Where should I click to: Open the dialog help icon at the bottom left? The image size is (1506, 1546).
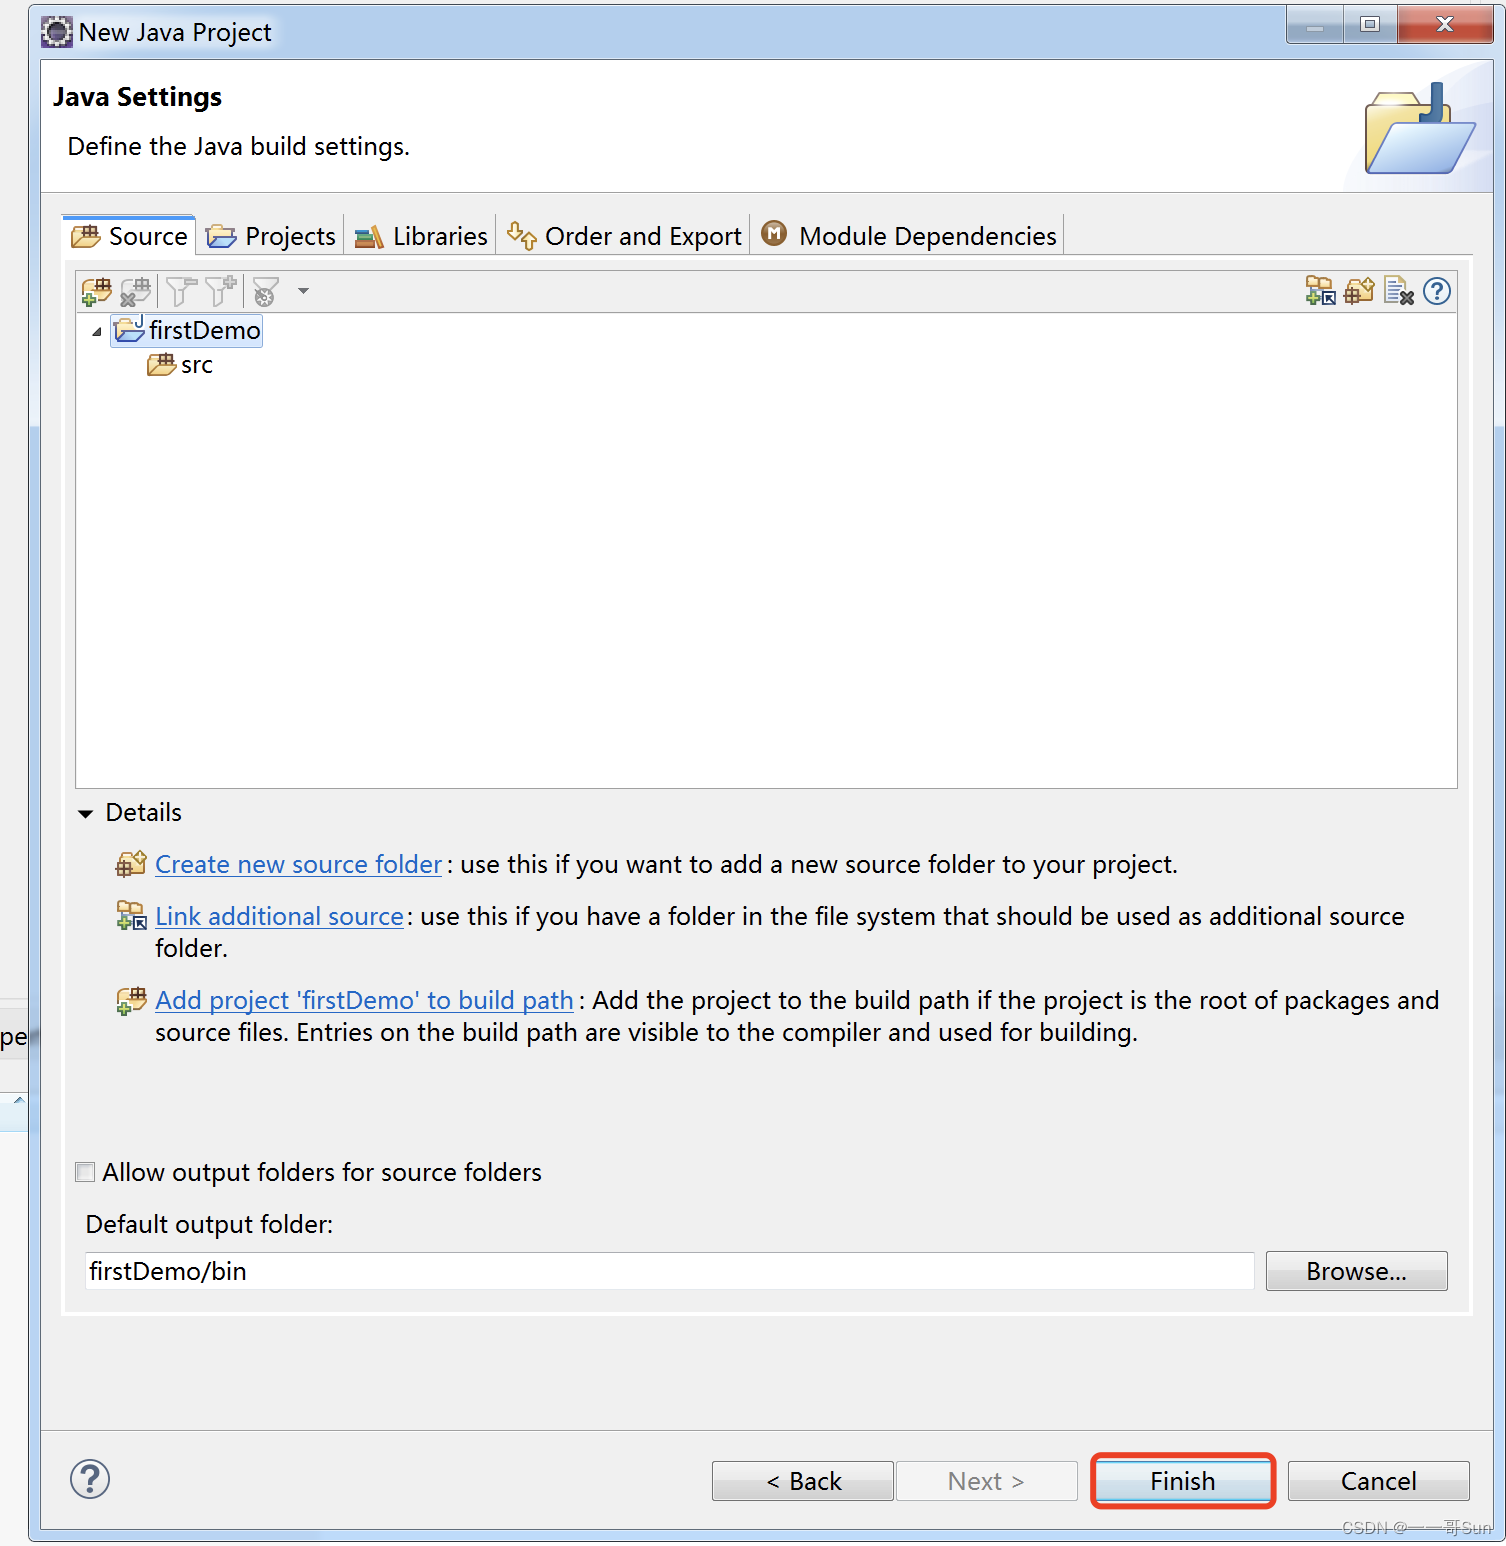coord(90,1479)
